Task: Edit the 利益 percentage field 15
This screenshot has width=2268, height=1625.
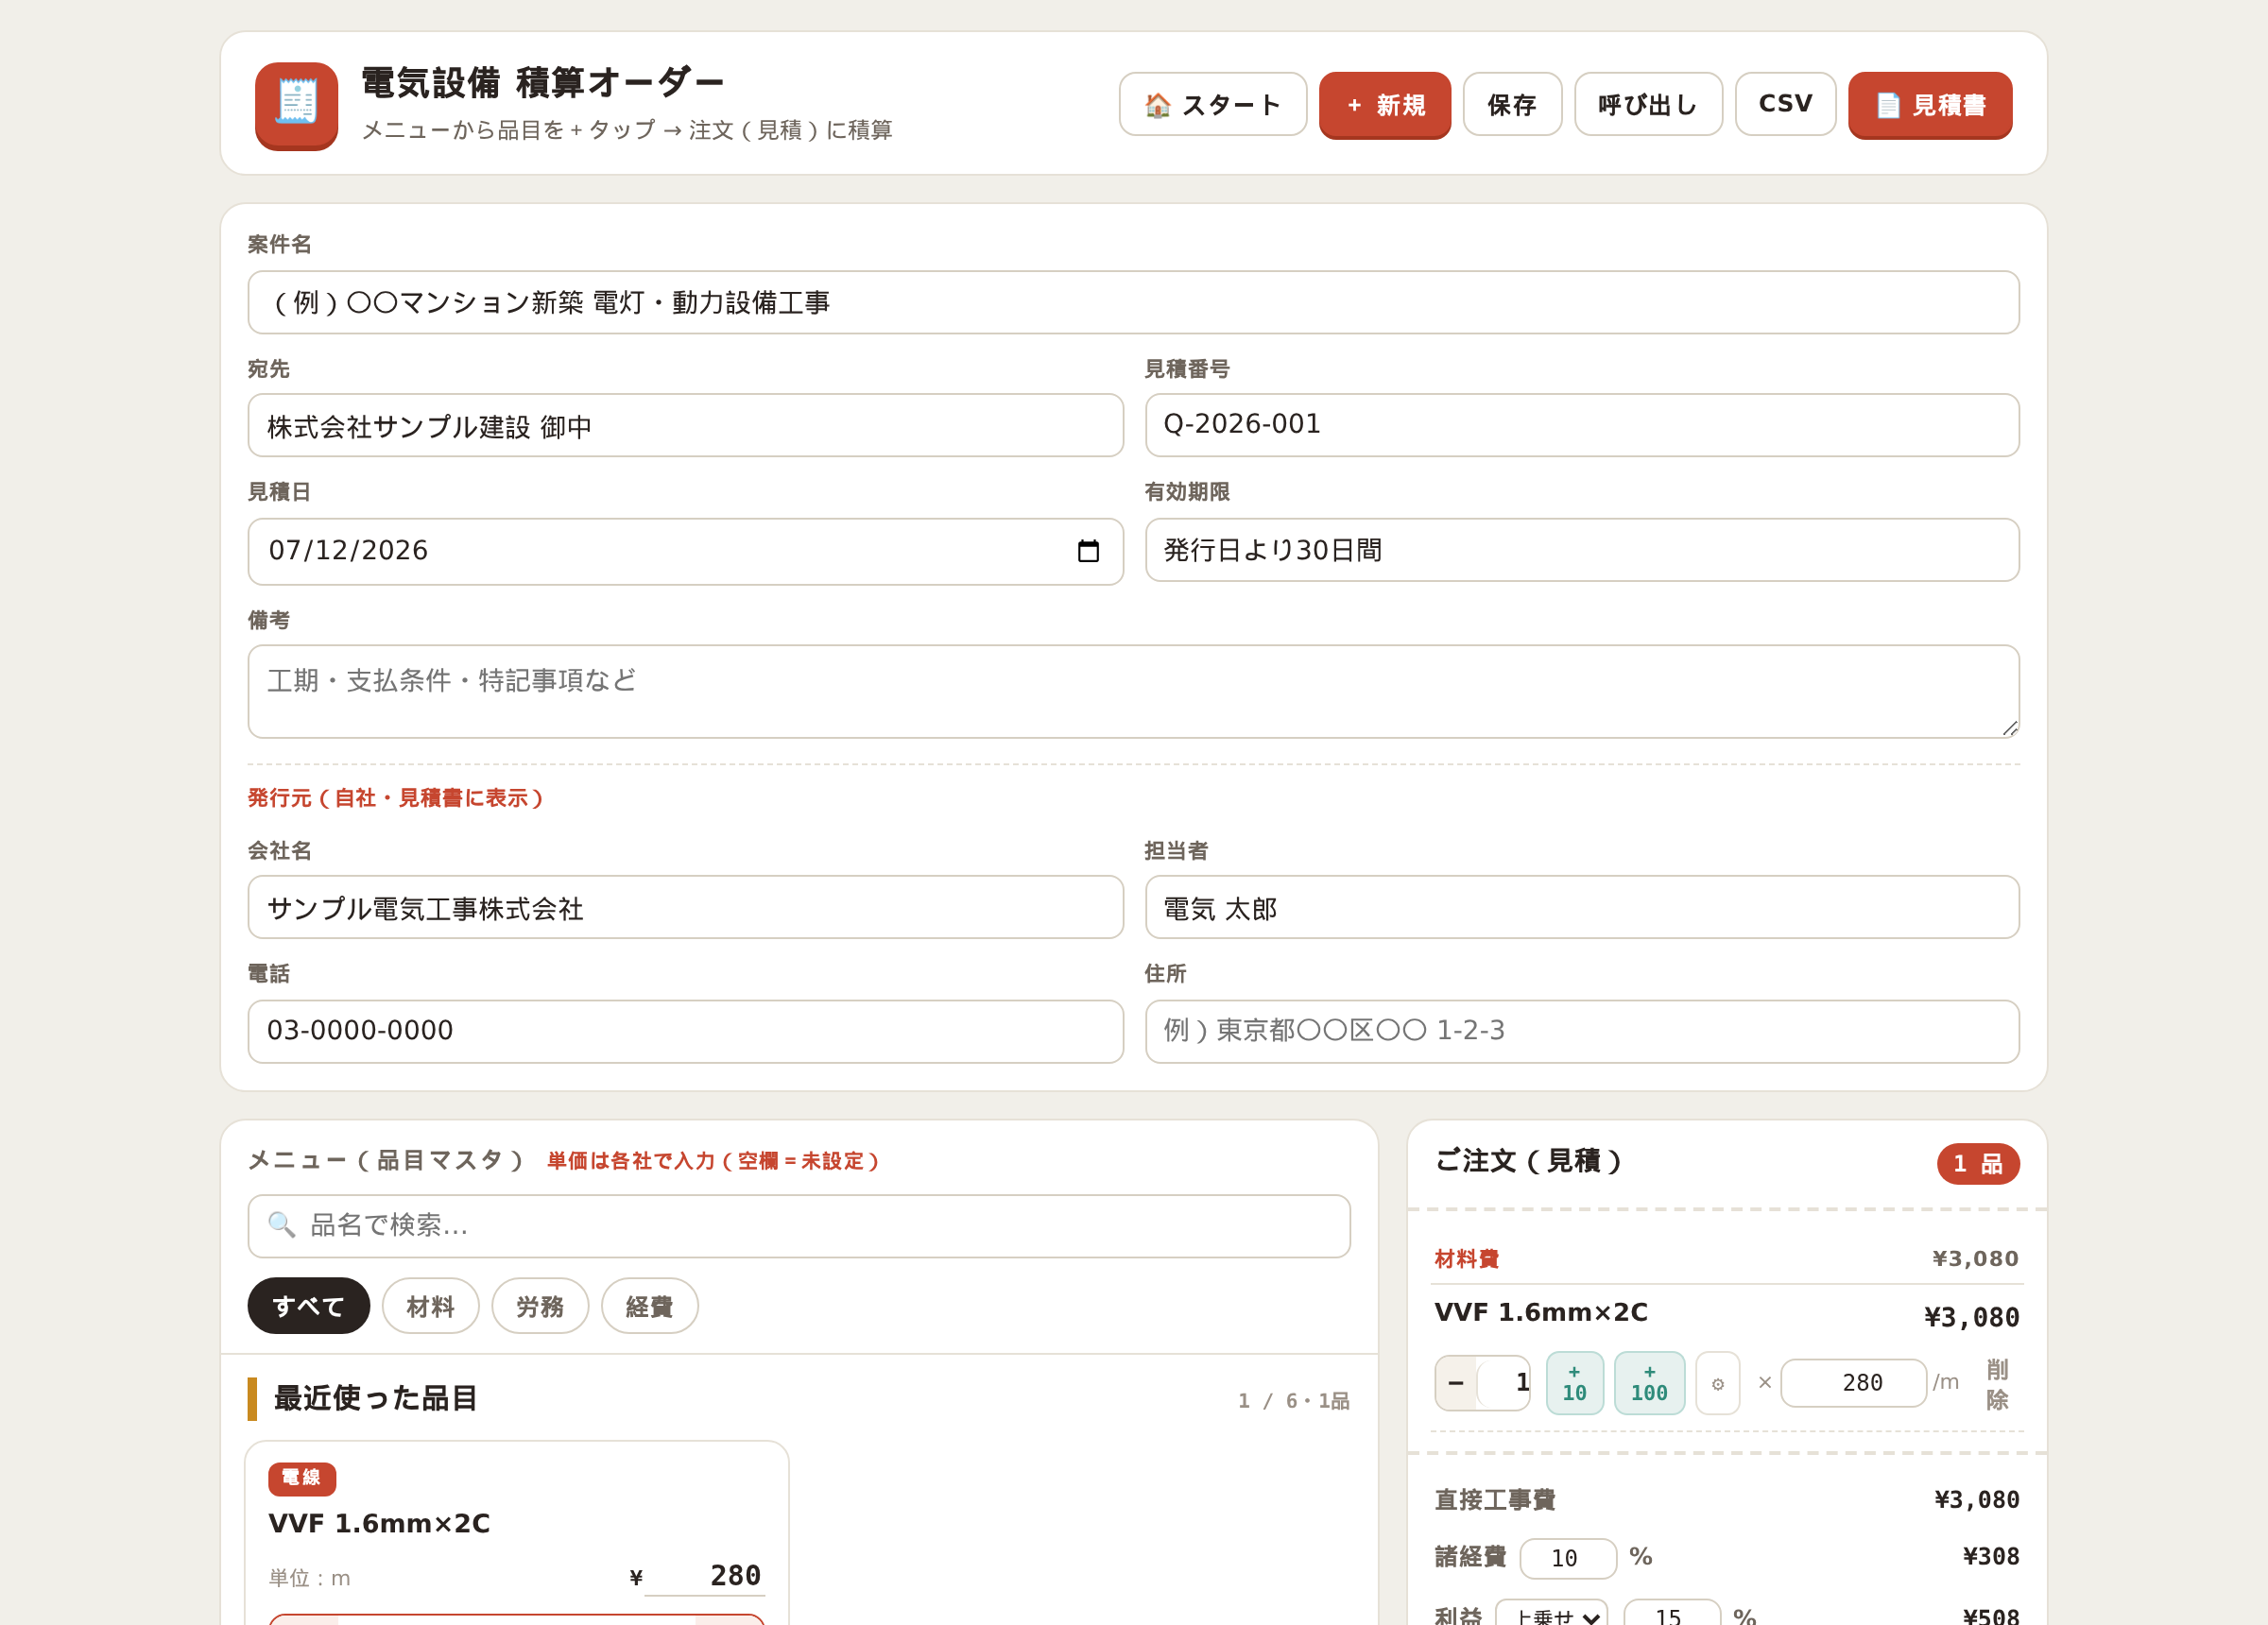Action: coord(1671,1613)
